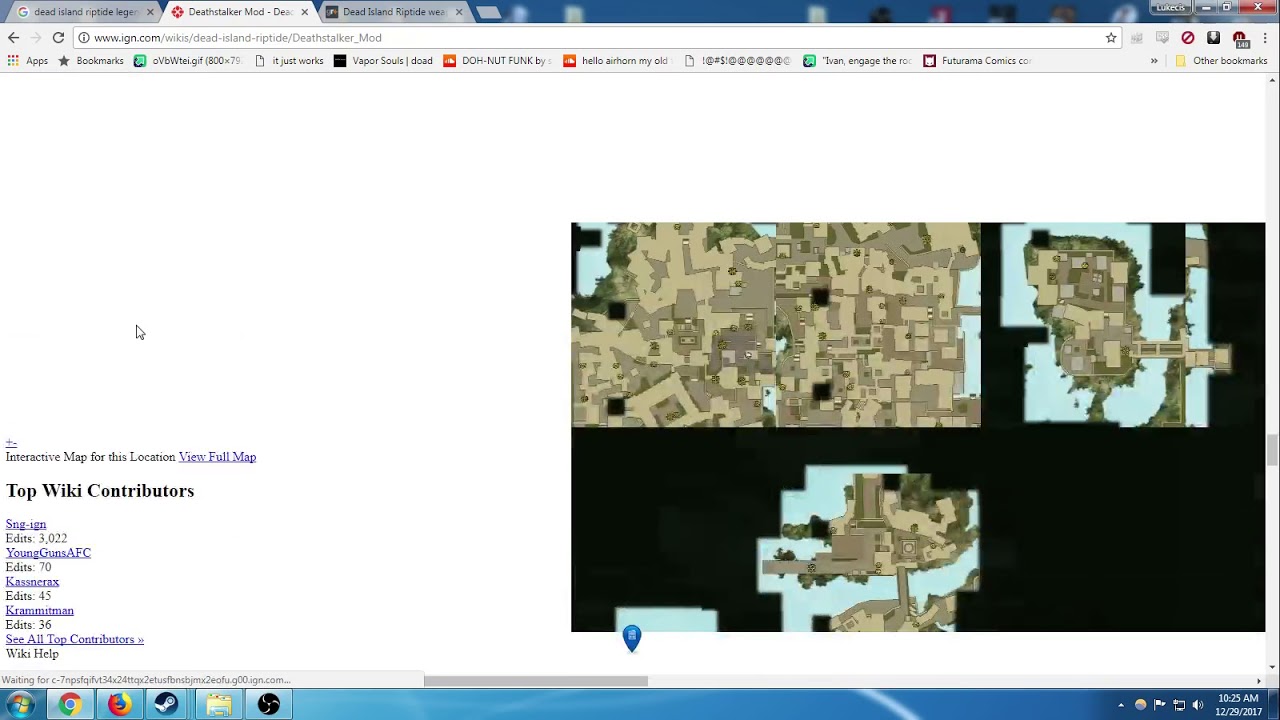1280x720 pixels.
Task: Close the Deathstalker Mod tab
Action: pos(305,12)
